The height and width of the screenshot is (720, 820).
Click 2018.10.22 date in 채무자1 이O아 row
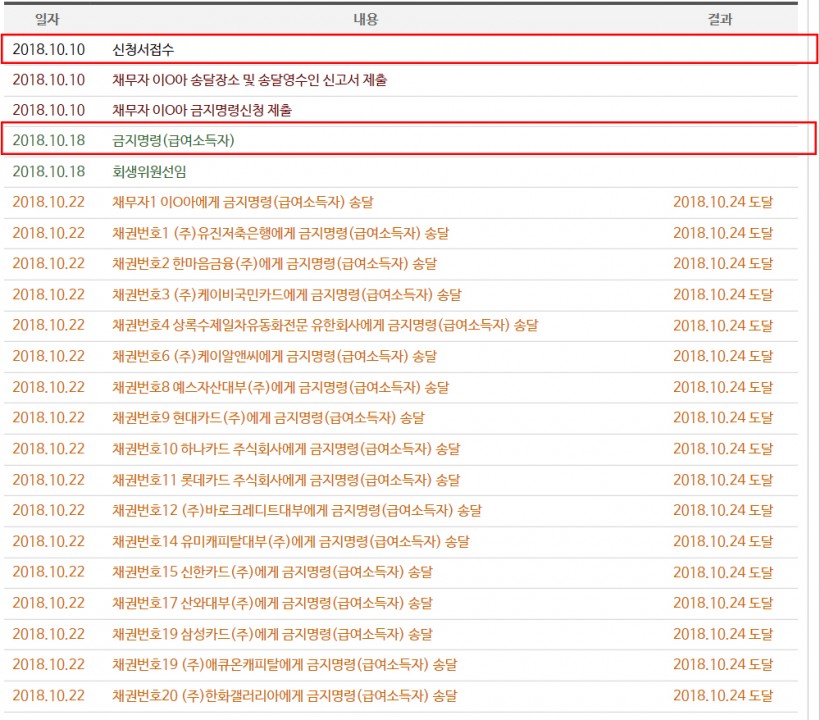pyautogui.click(x=49, y=202)
